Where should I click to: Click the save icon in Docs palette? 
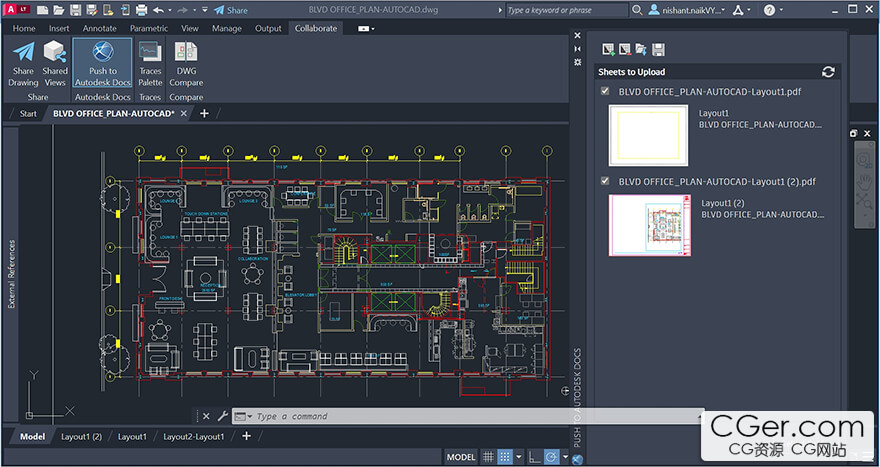(x=658, y=49)
